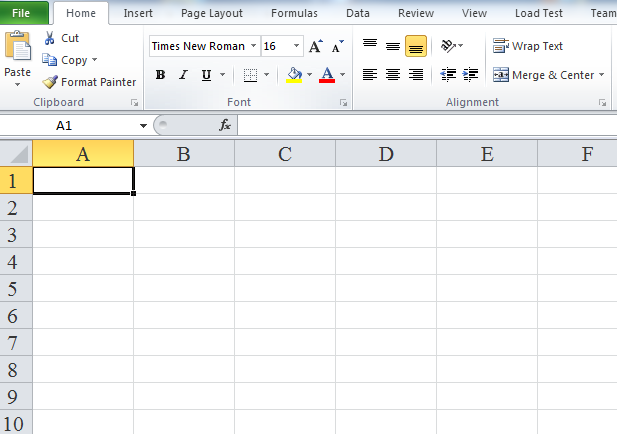Image resolution: width=617 pixels, height=434 pixels.
Task: Open the Merge & Center dropdown arrow
Action: 601,75
